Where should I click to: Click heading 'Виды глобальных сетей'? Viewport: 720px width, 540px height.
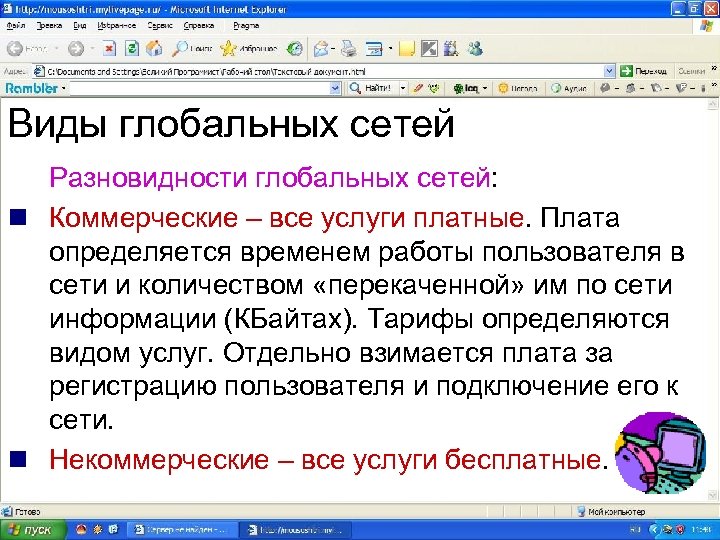click(x=231, y=124)
